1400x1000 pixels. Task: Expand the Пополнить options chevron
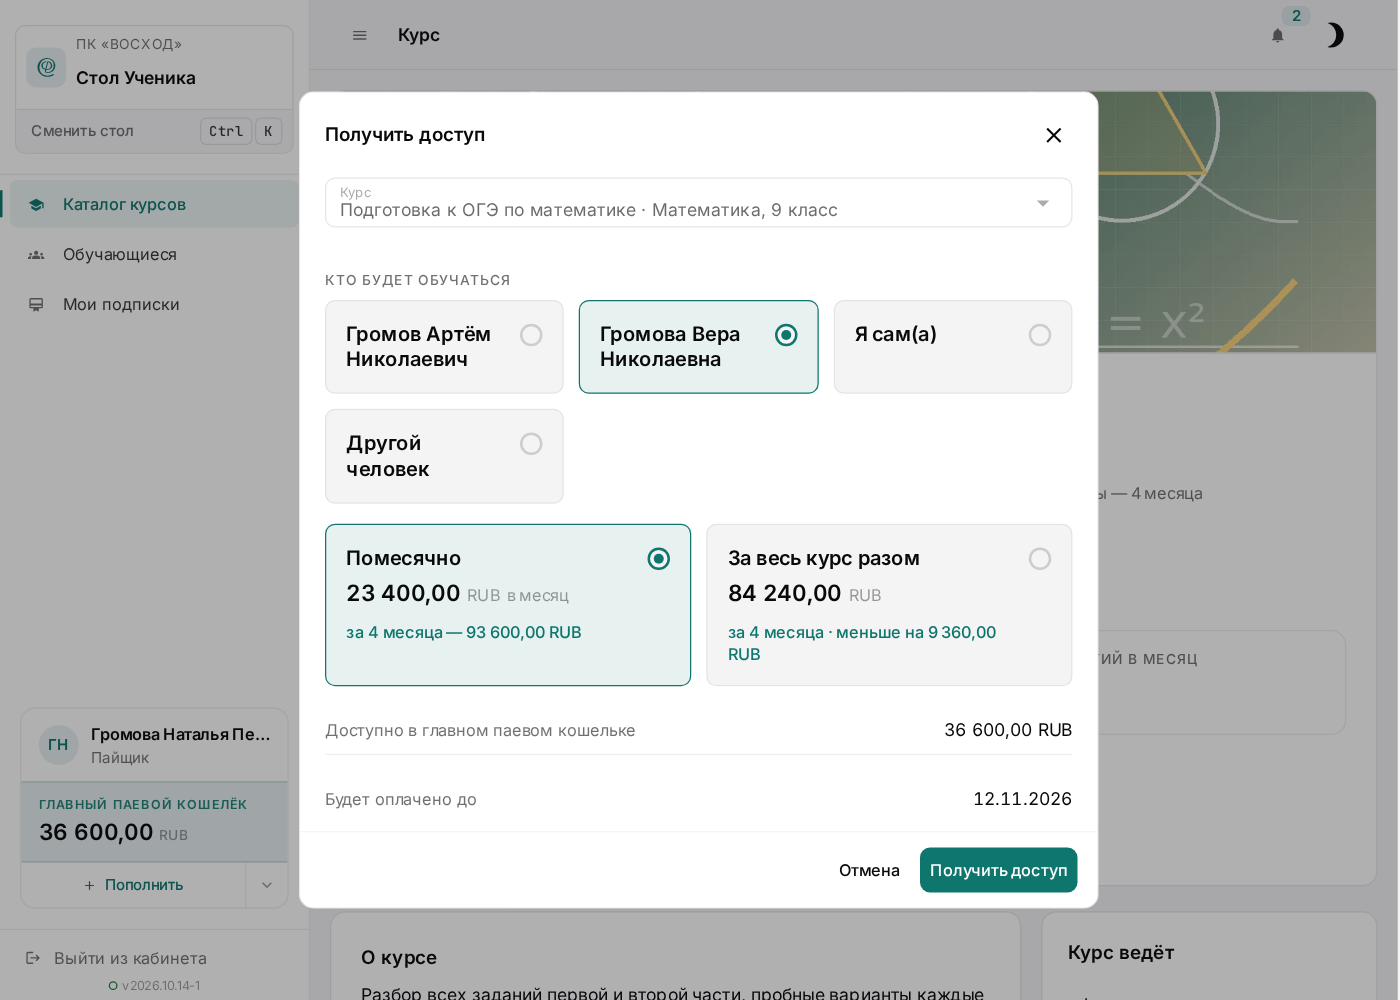267,885
